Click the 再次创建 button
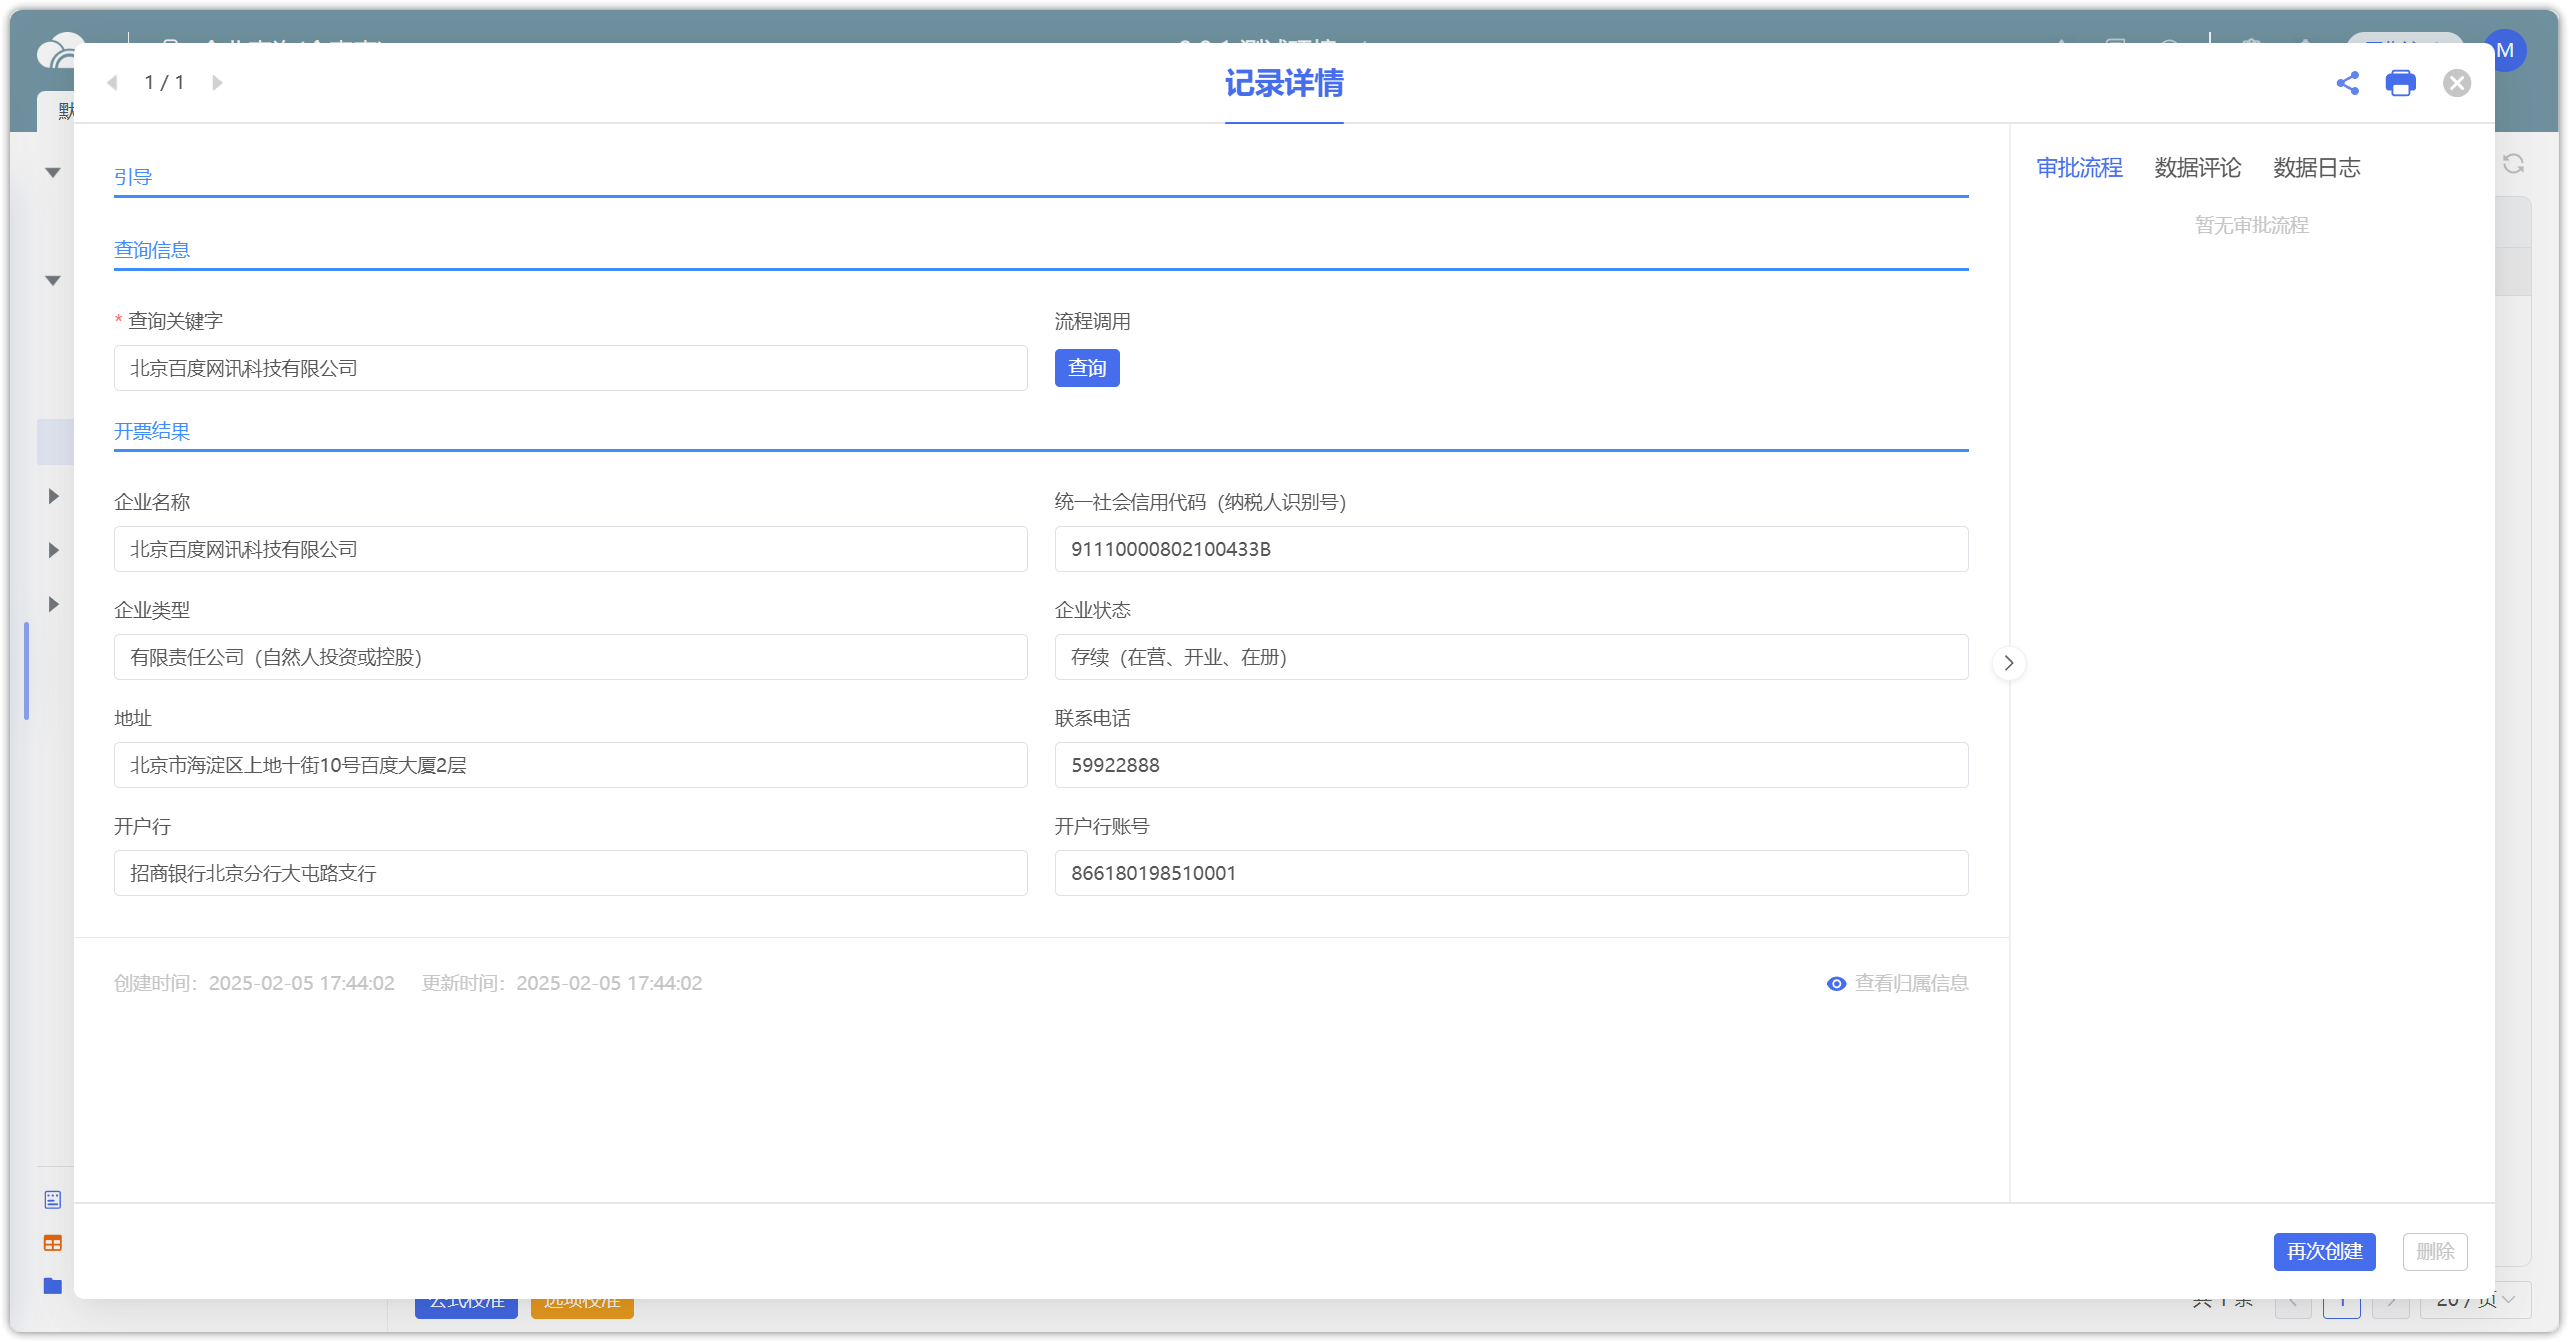The height and width of the screenshot is (1342, 2569). tap(2324, 1251)
